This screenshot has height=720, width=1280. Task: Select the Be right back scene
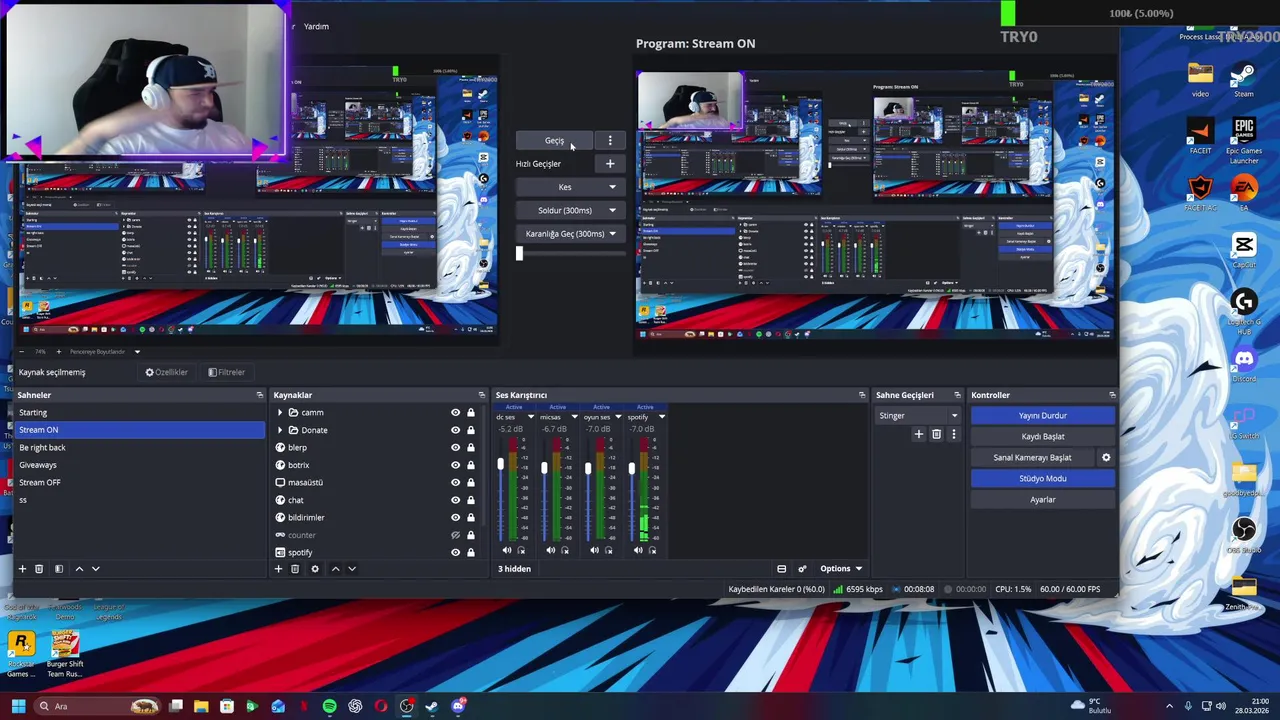click(140, 448)
